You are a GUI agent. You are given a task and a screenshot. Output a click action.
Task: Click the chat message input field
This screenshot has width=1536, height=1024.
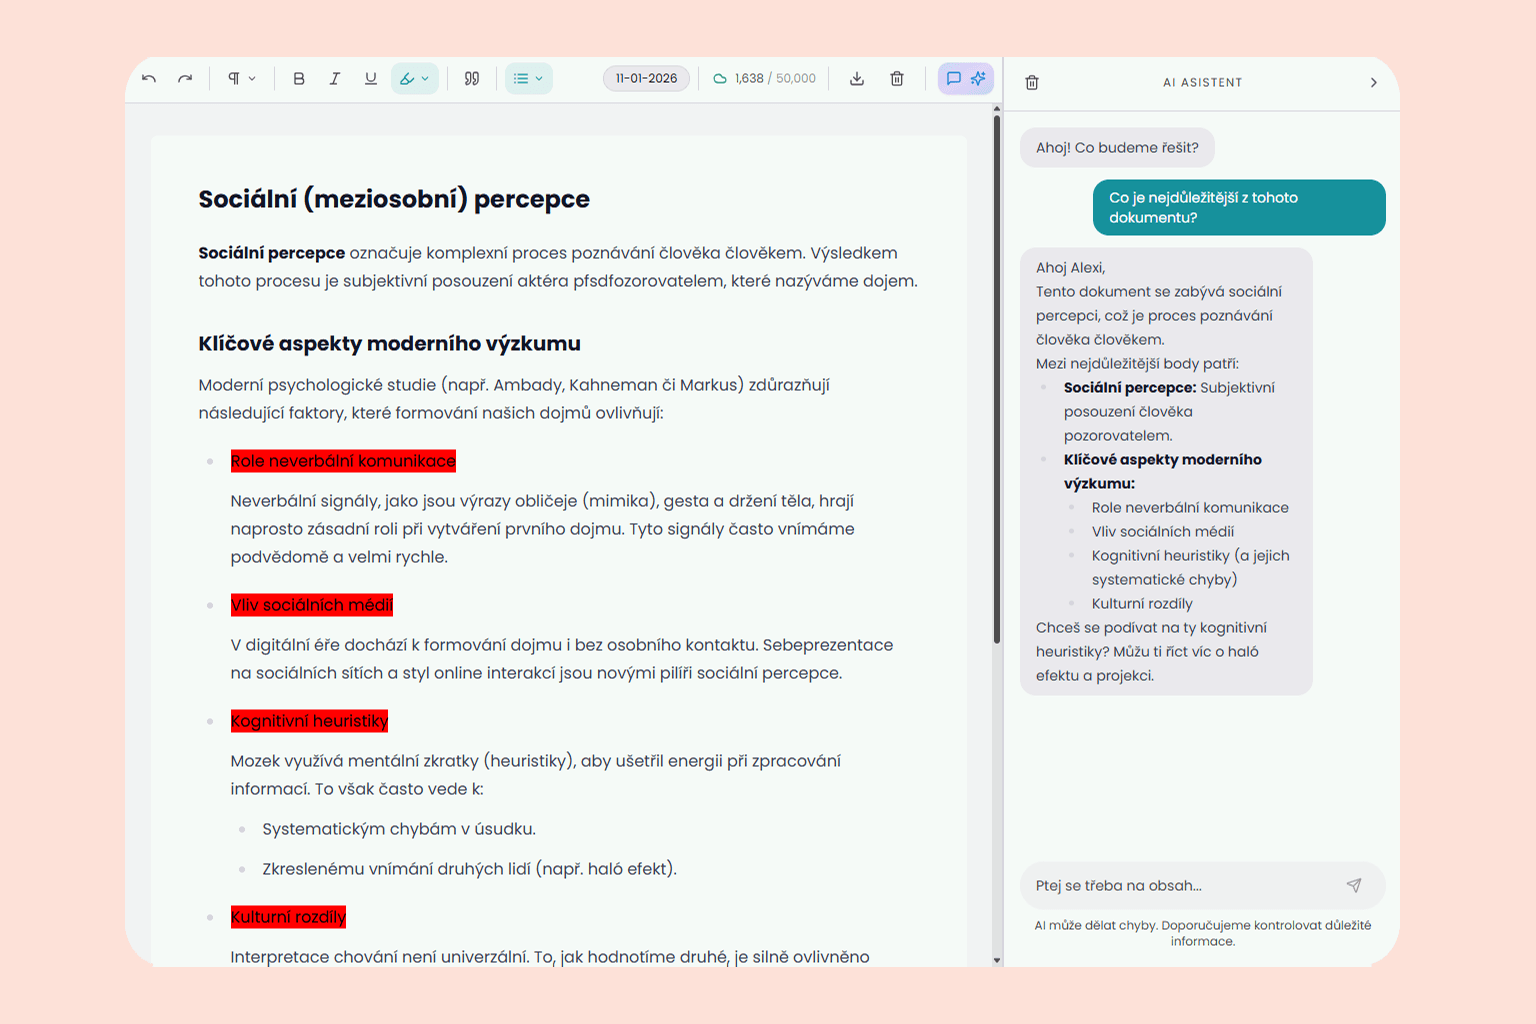click(1180, 885)
